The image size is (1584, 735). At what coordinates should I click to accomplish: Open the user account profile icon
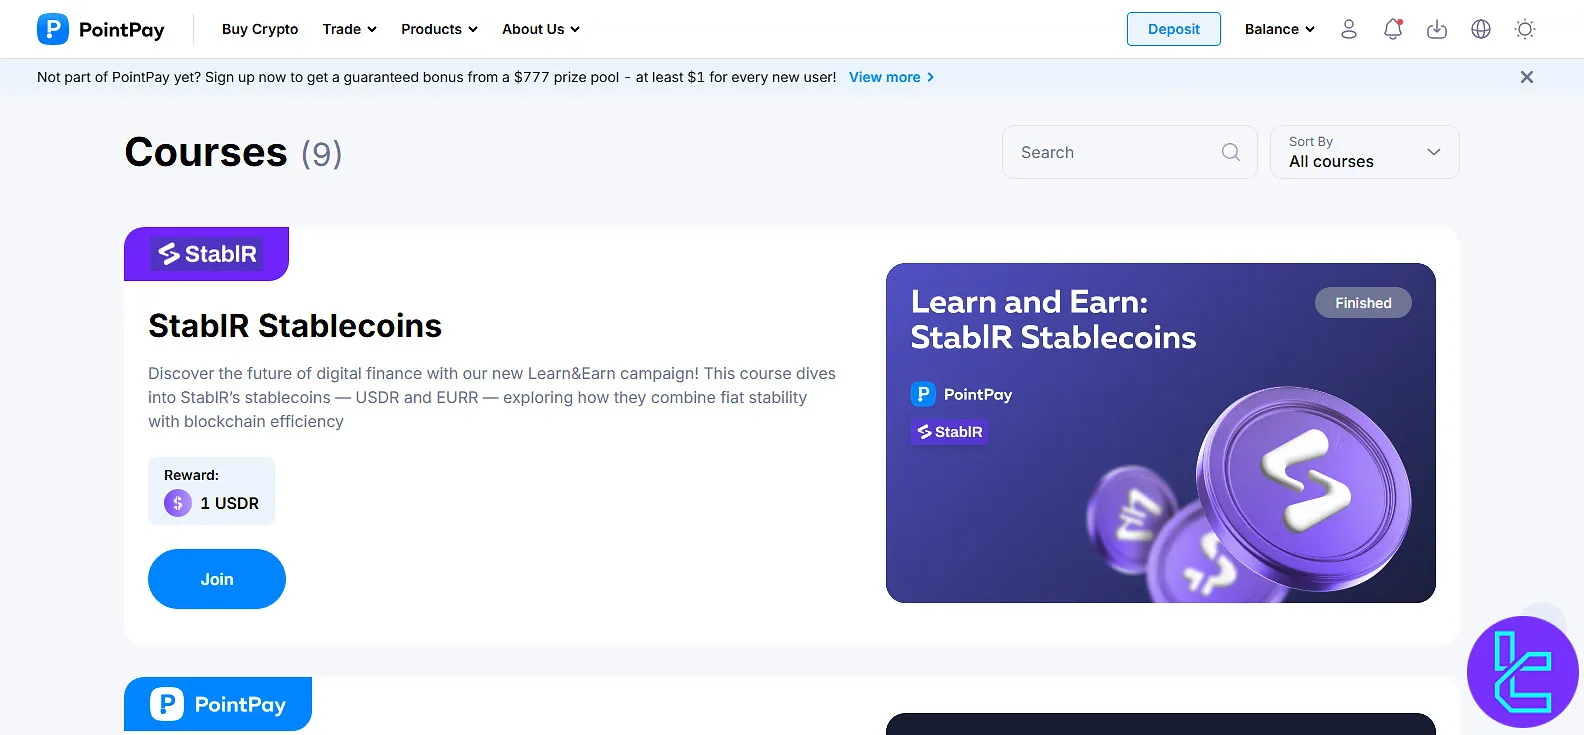pos(1349,29)
